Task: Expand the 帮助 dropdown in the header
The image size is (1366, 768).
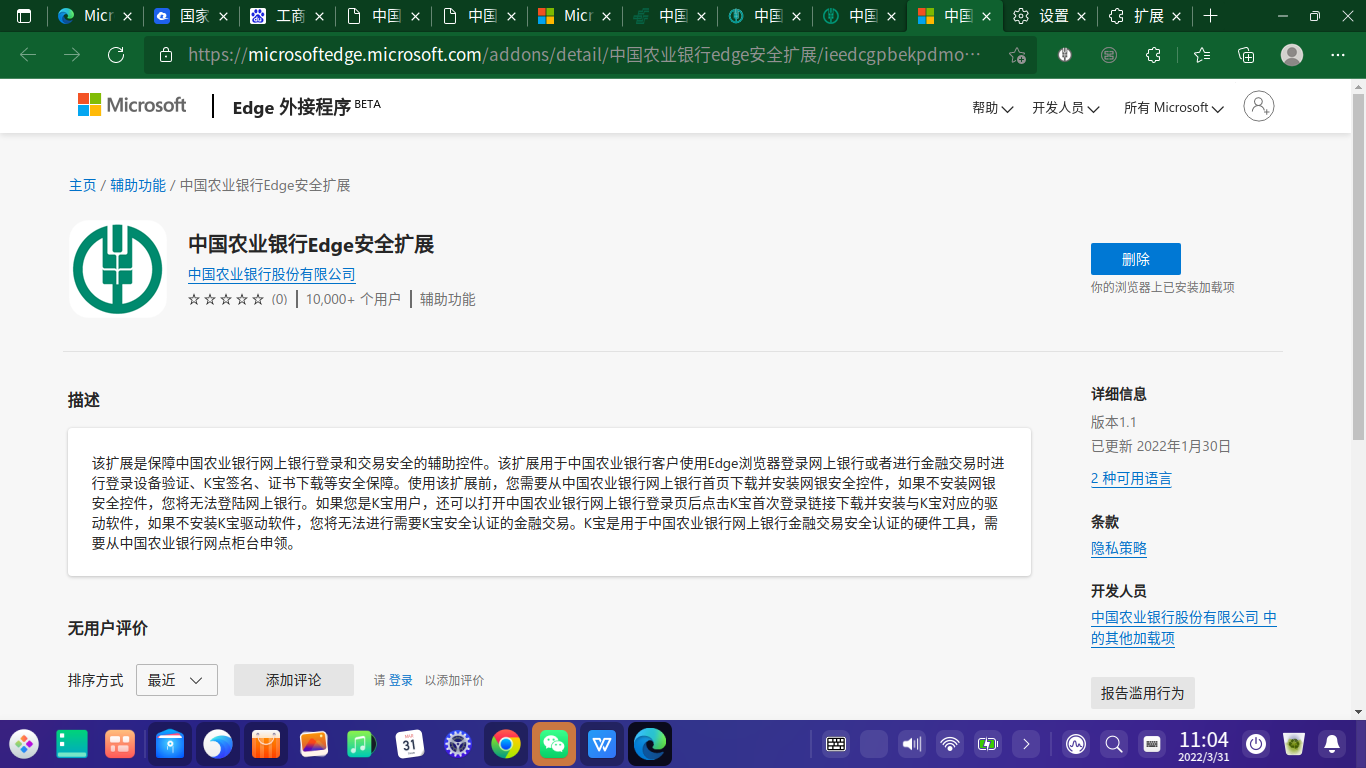Action: pyautogui.click(x=991, y=108)
